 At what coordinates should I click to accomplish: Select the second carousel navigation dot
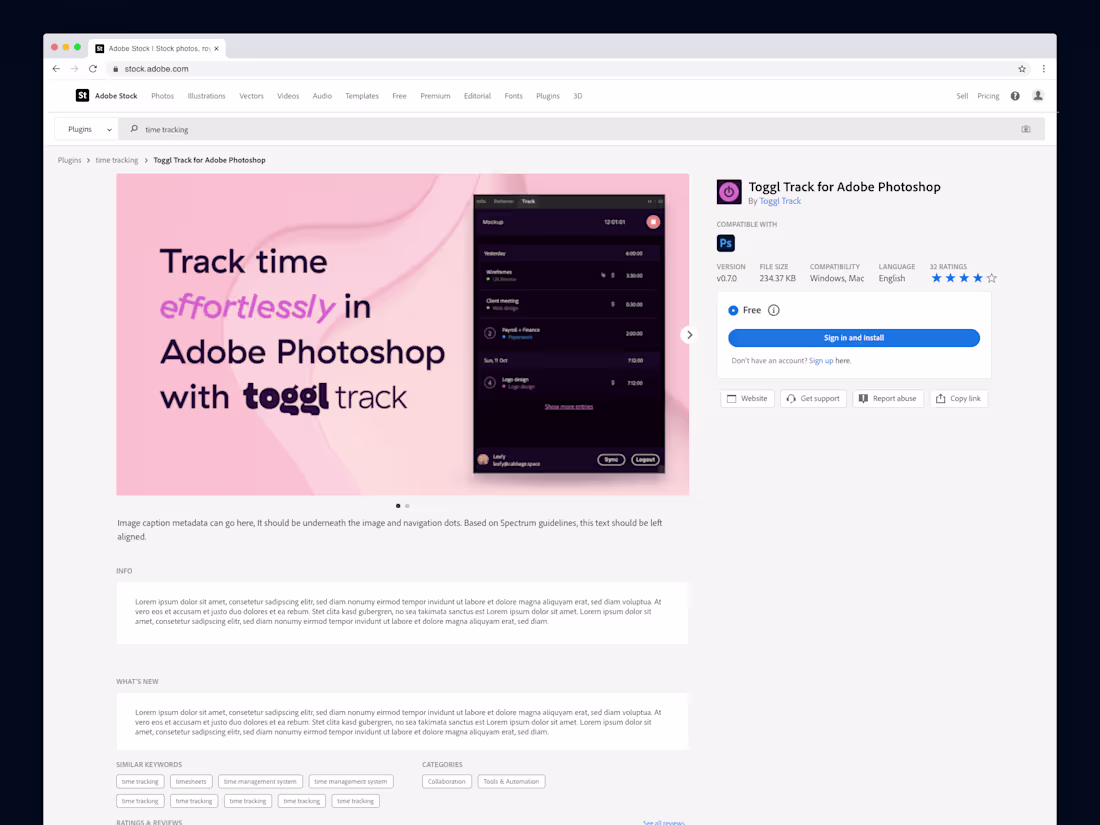[407, 505]
